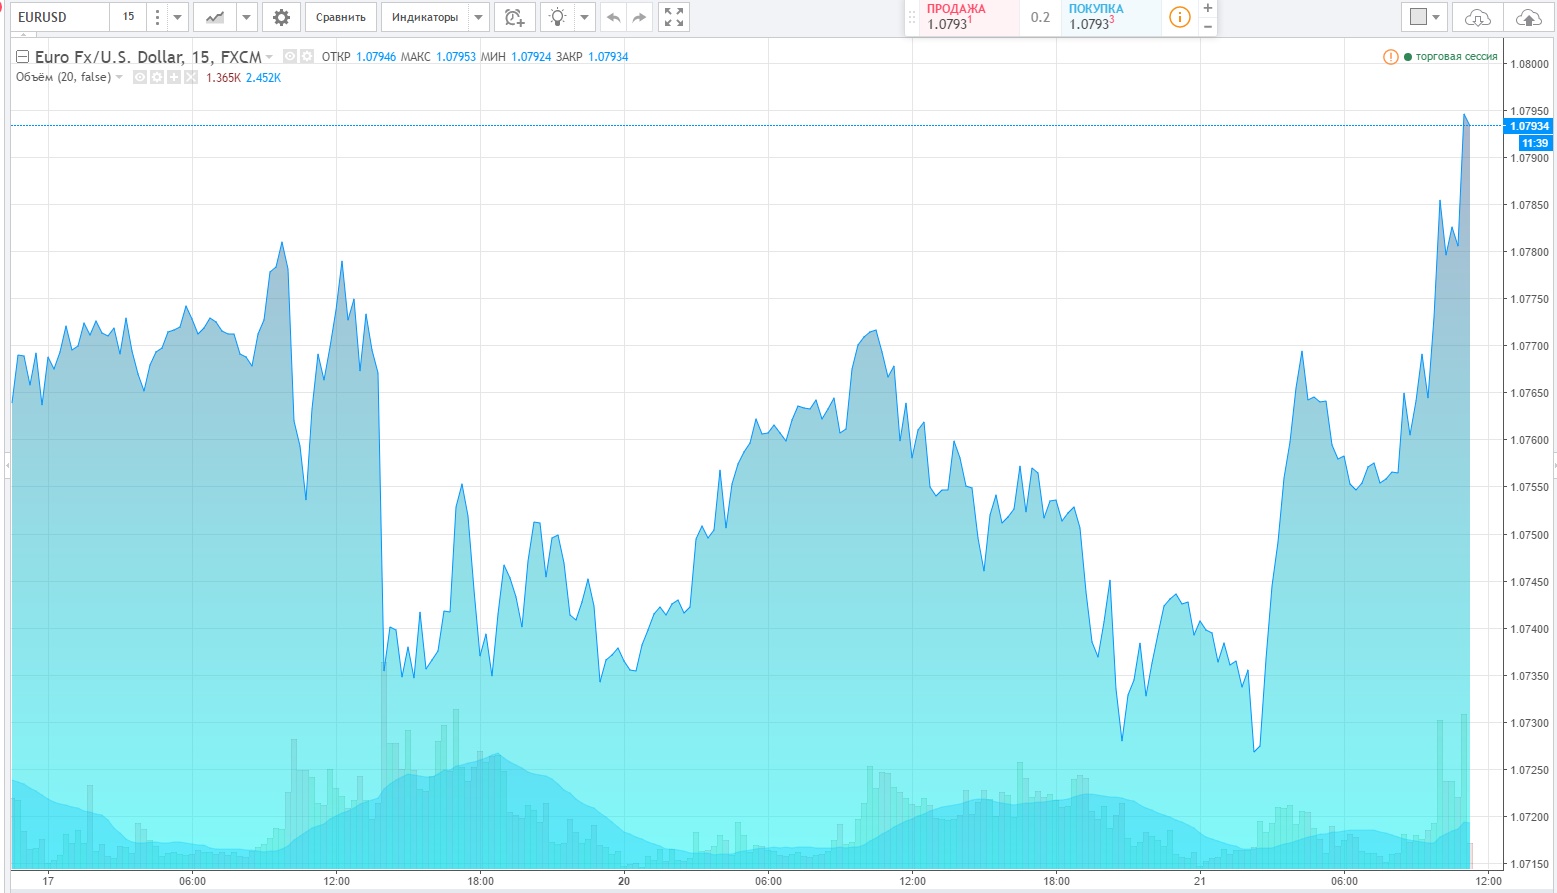This screenshot has width=1557, height=893.
Task: Click the lightbulb ideas icon
Action: tap(557, 17)
